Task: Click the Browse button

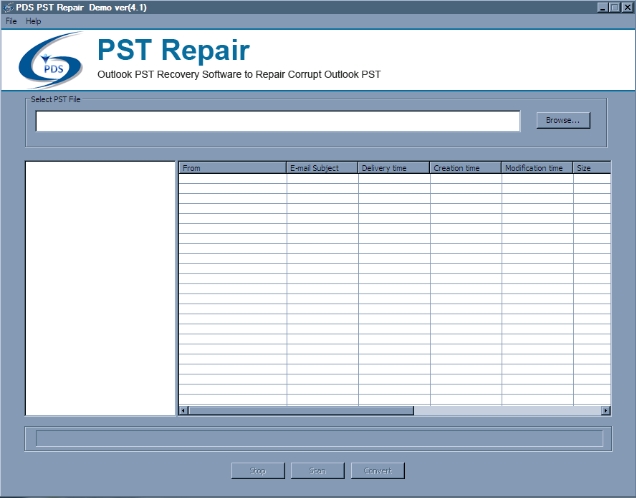Action: coord(563,120)
